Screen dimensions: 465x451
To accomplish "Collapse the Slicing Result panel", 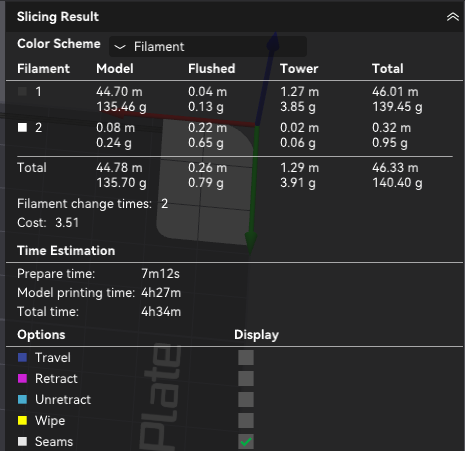I will click(x=452, y=17).
